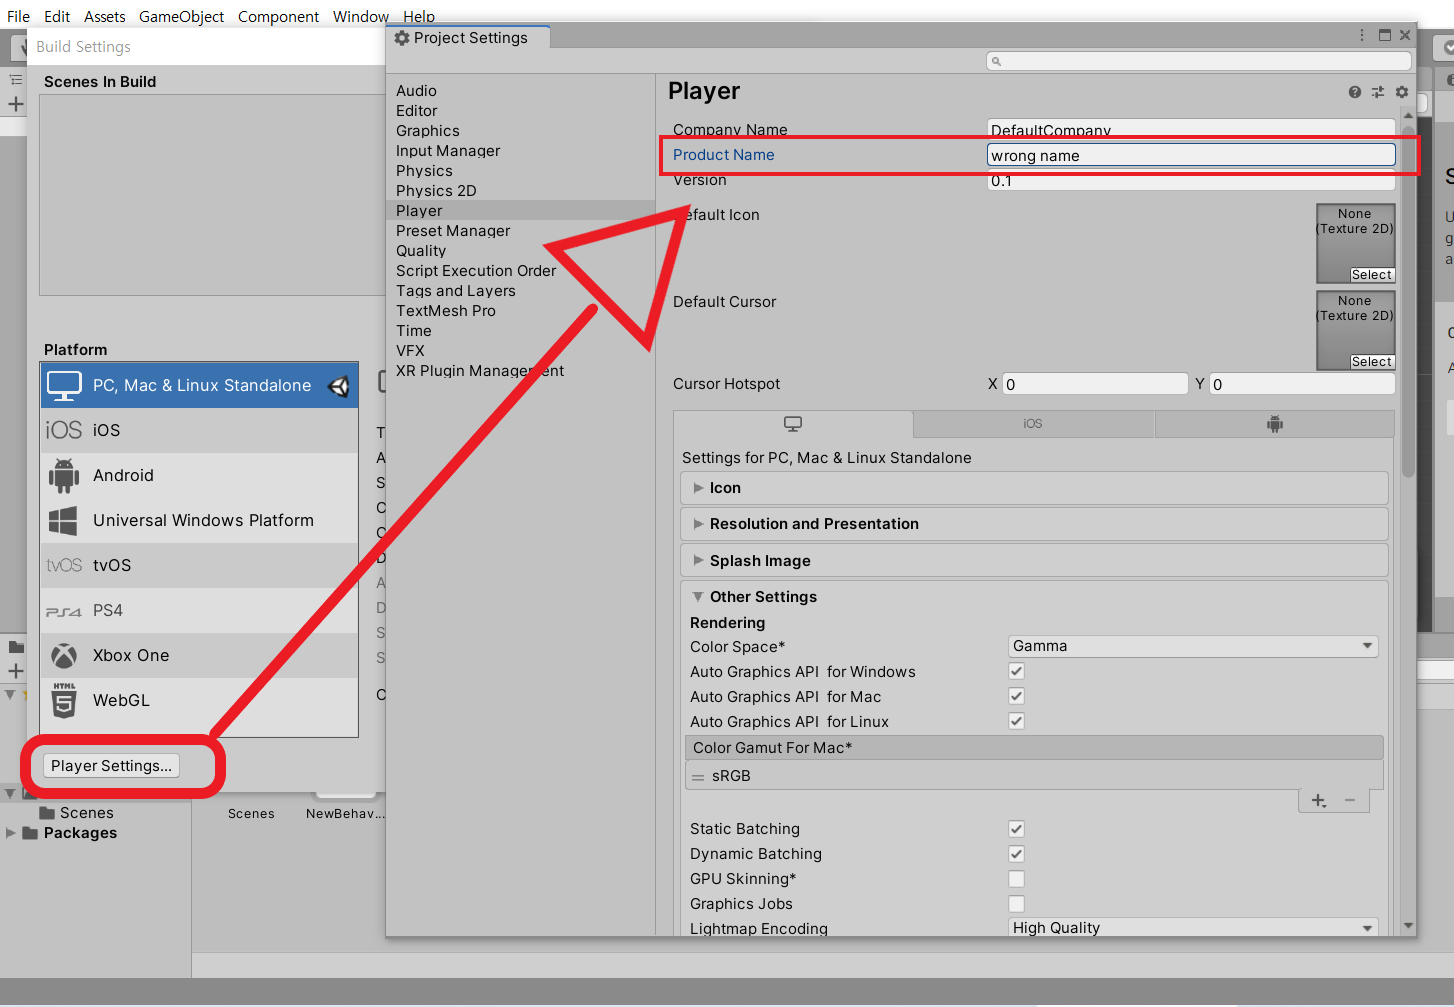Toggle Static Batching checkbox

click(x=1016, y=828)
